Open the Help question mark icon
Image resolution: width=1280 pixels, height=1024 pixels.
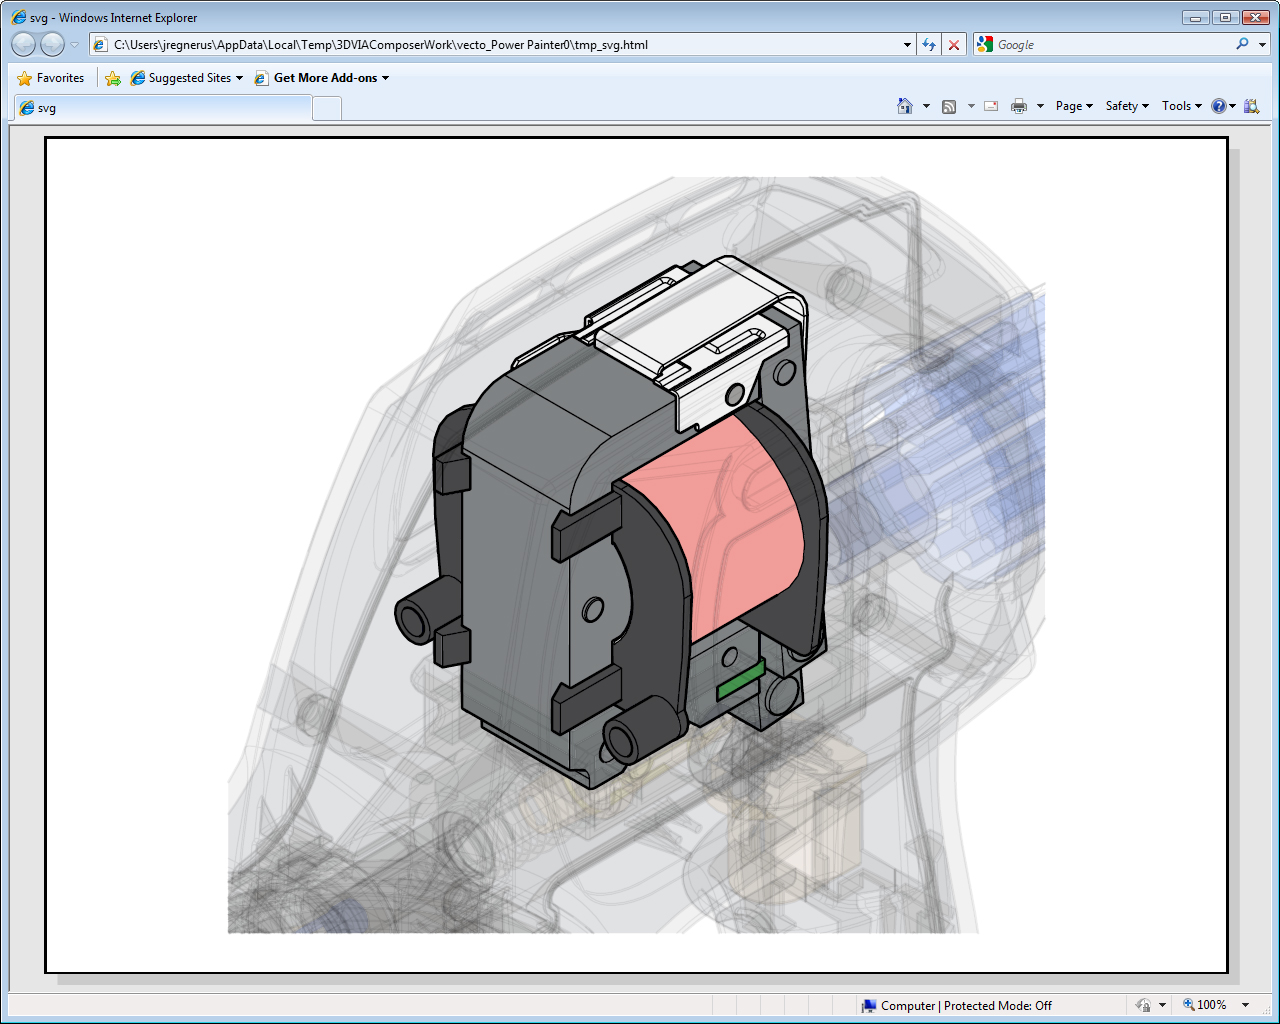click(x=1218, y=106)
